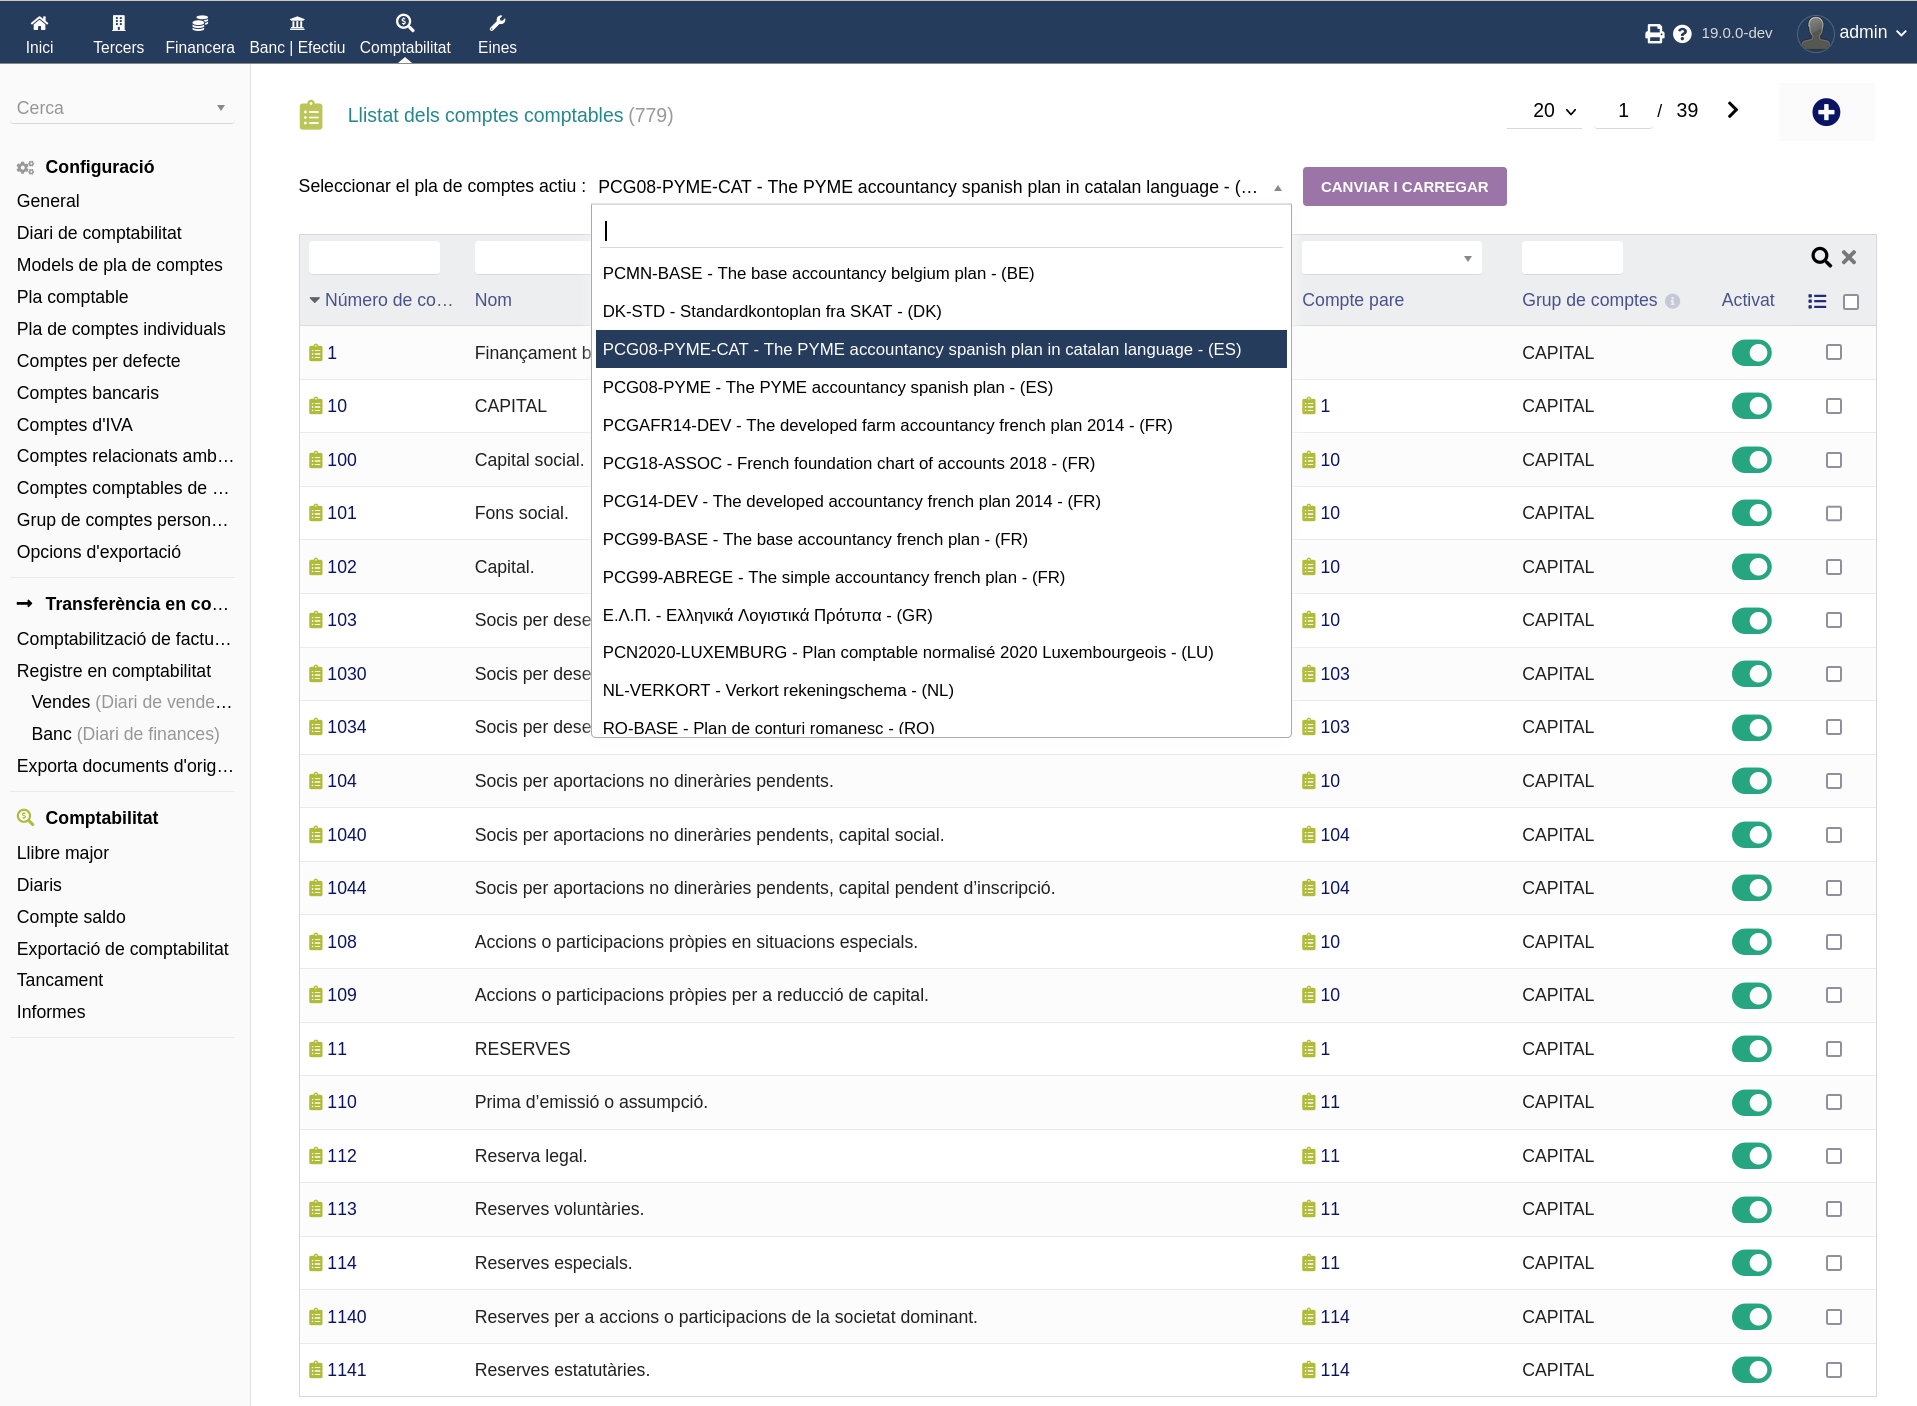Click the clipboard icon of account 1
1917x1406 pixels.
(x=316, y=353)
